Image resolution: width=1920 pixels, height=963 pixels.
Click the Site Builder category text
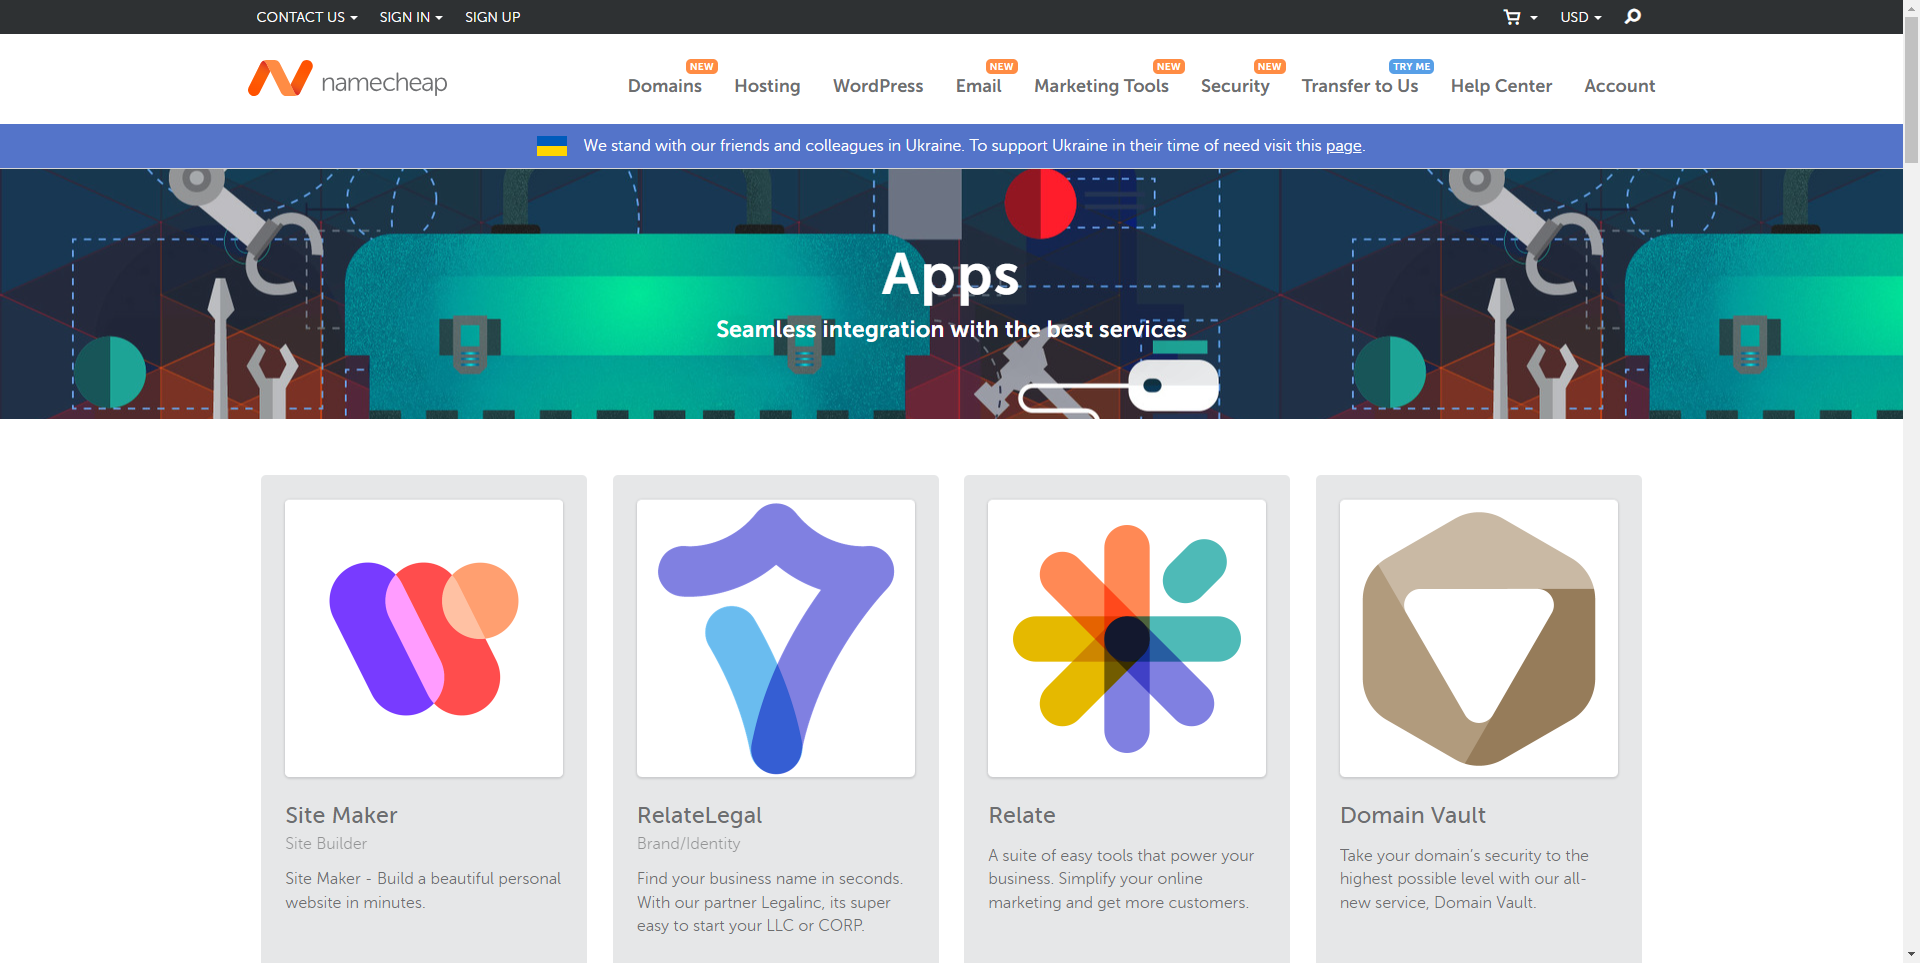pos(326,844)
